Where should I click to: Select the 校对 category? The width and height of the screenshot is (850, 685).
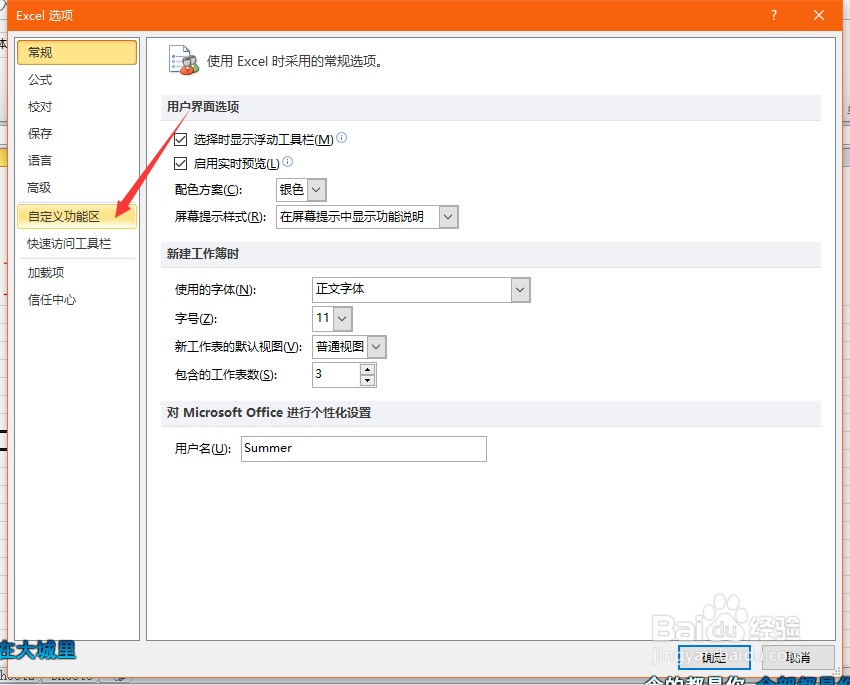tap(77, 107)
